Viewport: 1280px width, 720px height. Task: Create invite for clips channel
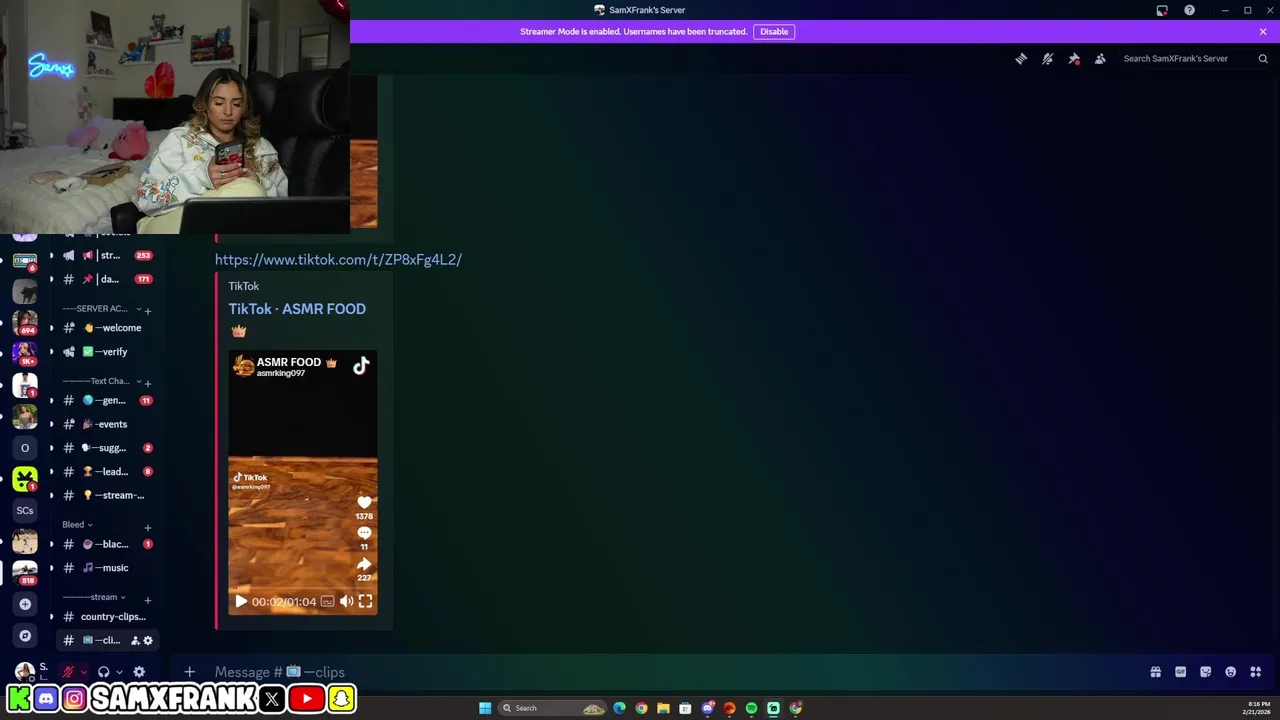(x=135, y=640)
